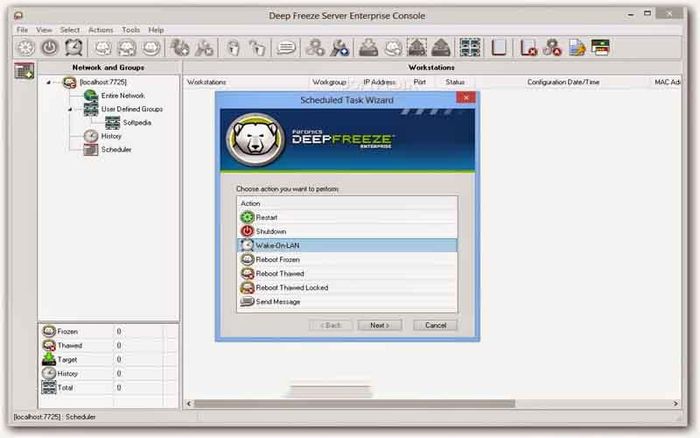Viewport: 700px width, 438px height.
Task: Sort by the Status column header
Action: (x=455, y=82)
